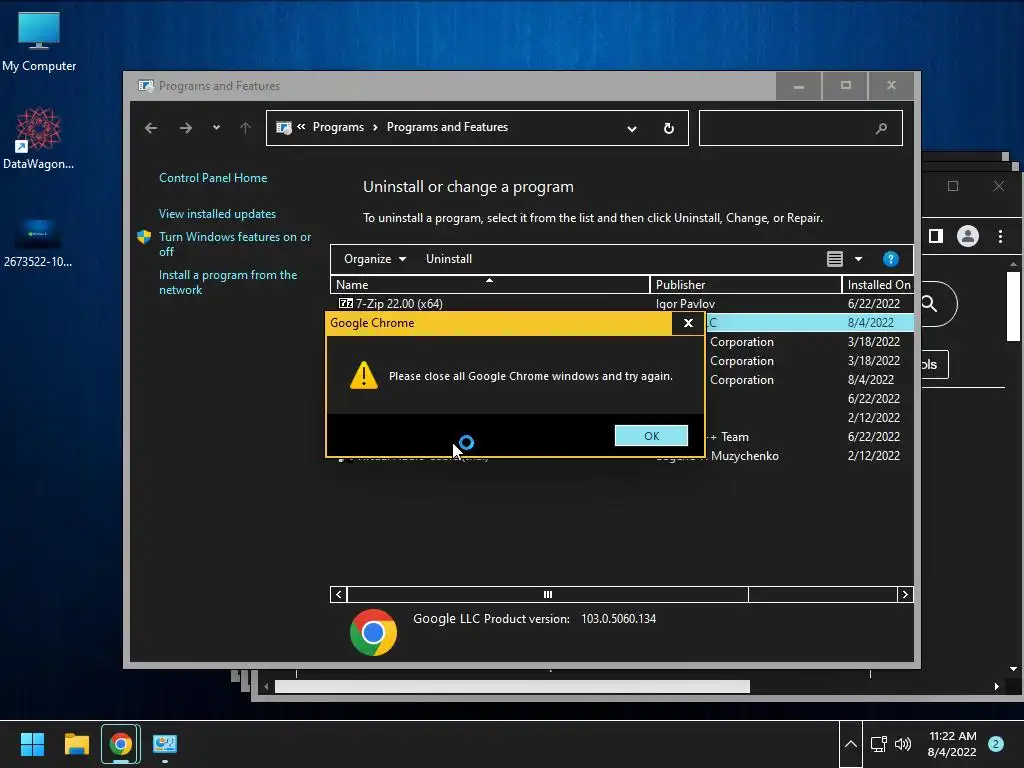
Task: Click the Chrome profile avatar icon
Action: click(x=968, y=236)
